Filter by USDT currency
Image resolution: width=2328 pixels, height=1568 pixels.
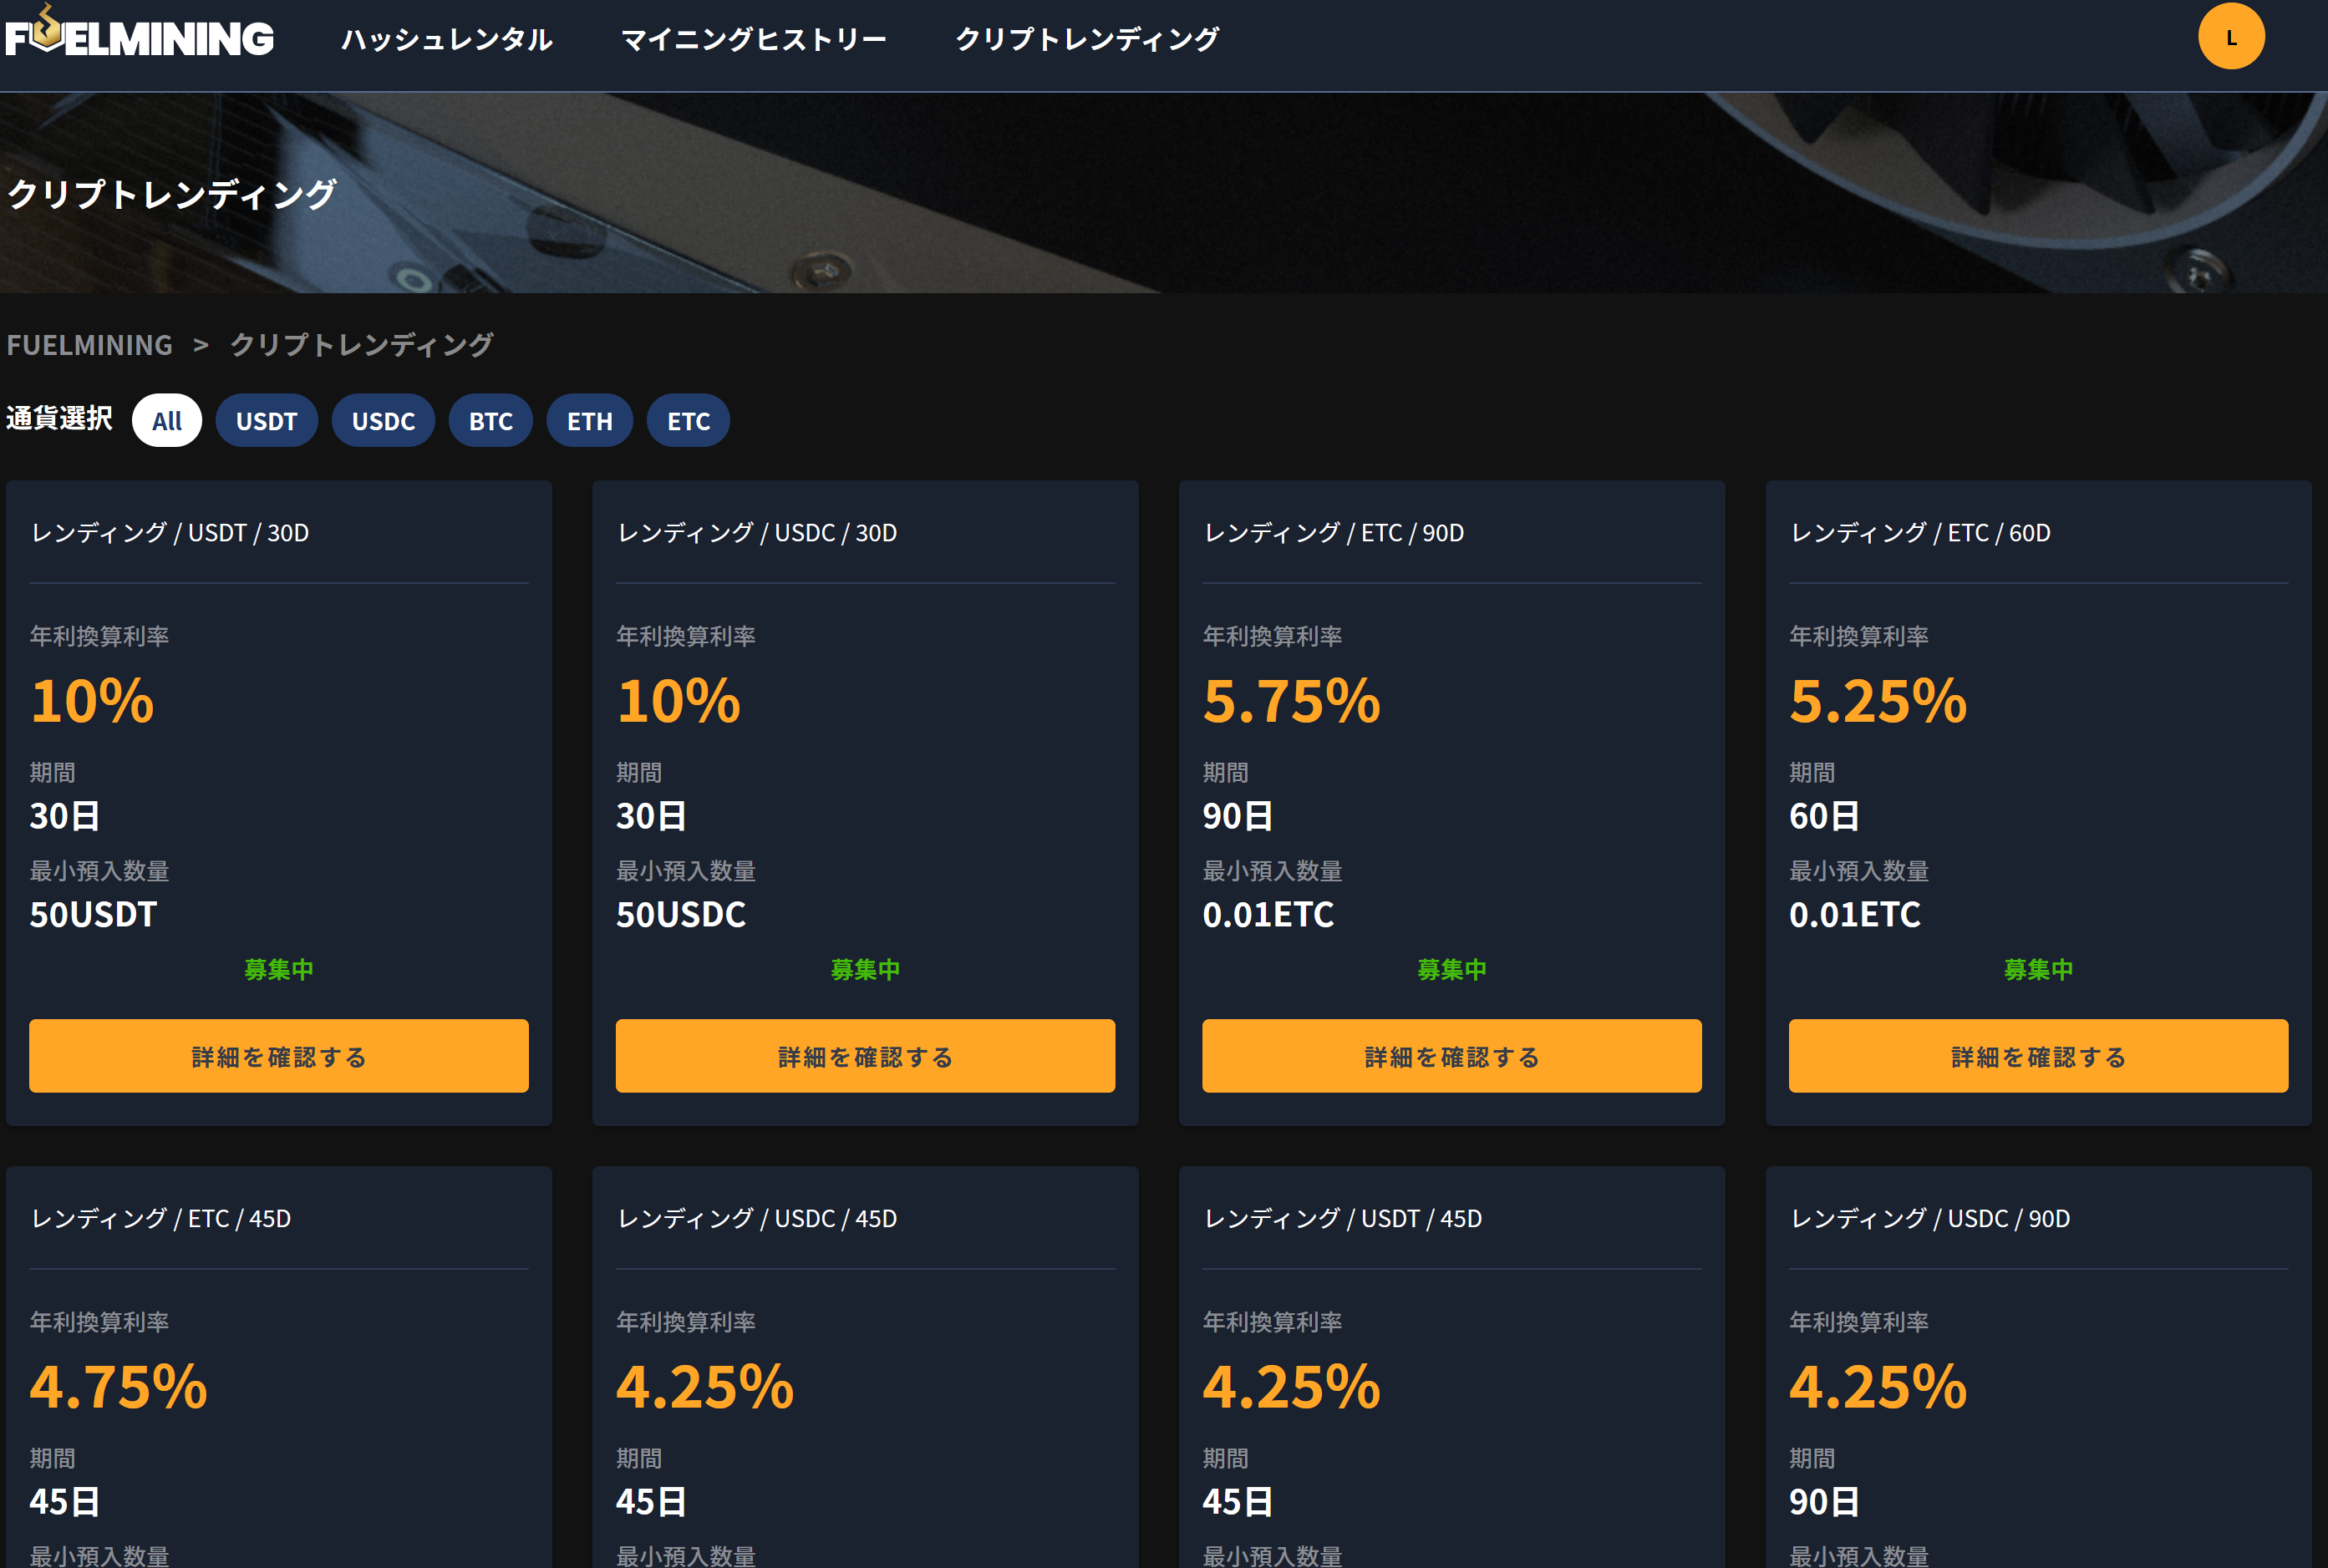point(266,421)
